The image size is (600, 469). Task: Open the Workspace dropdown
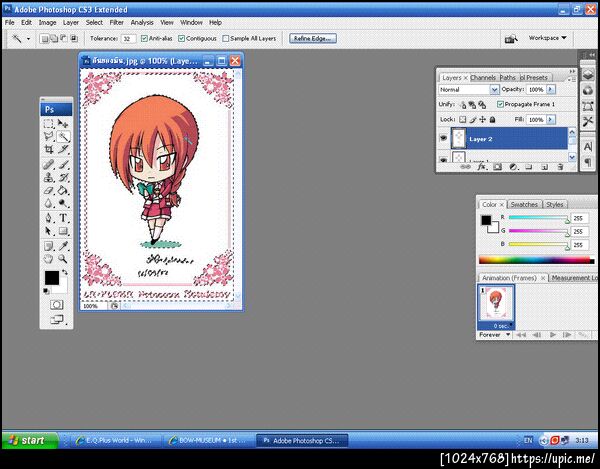547,38
